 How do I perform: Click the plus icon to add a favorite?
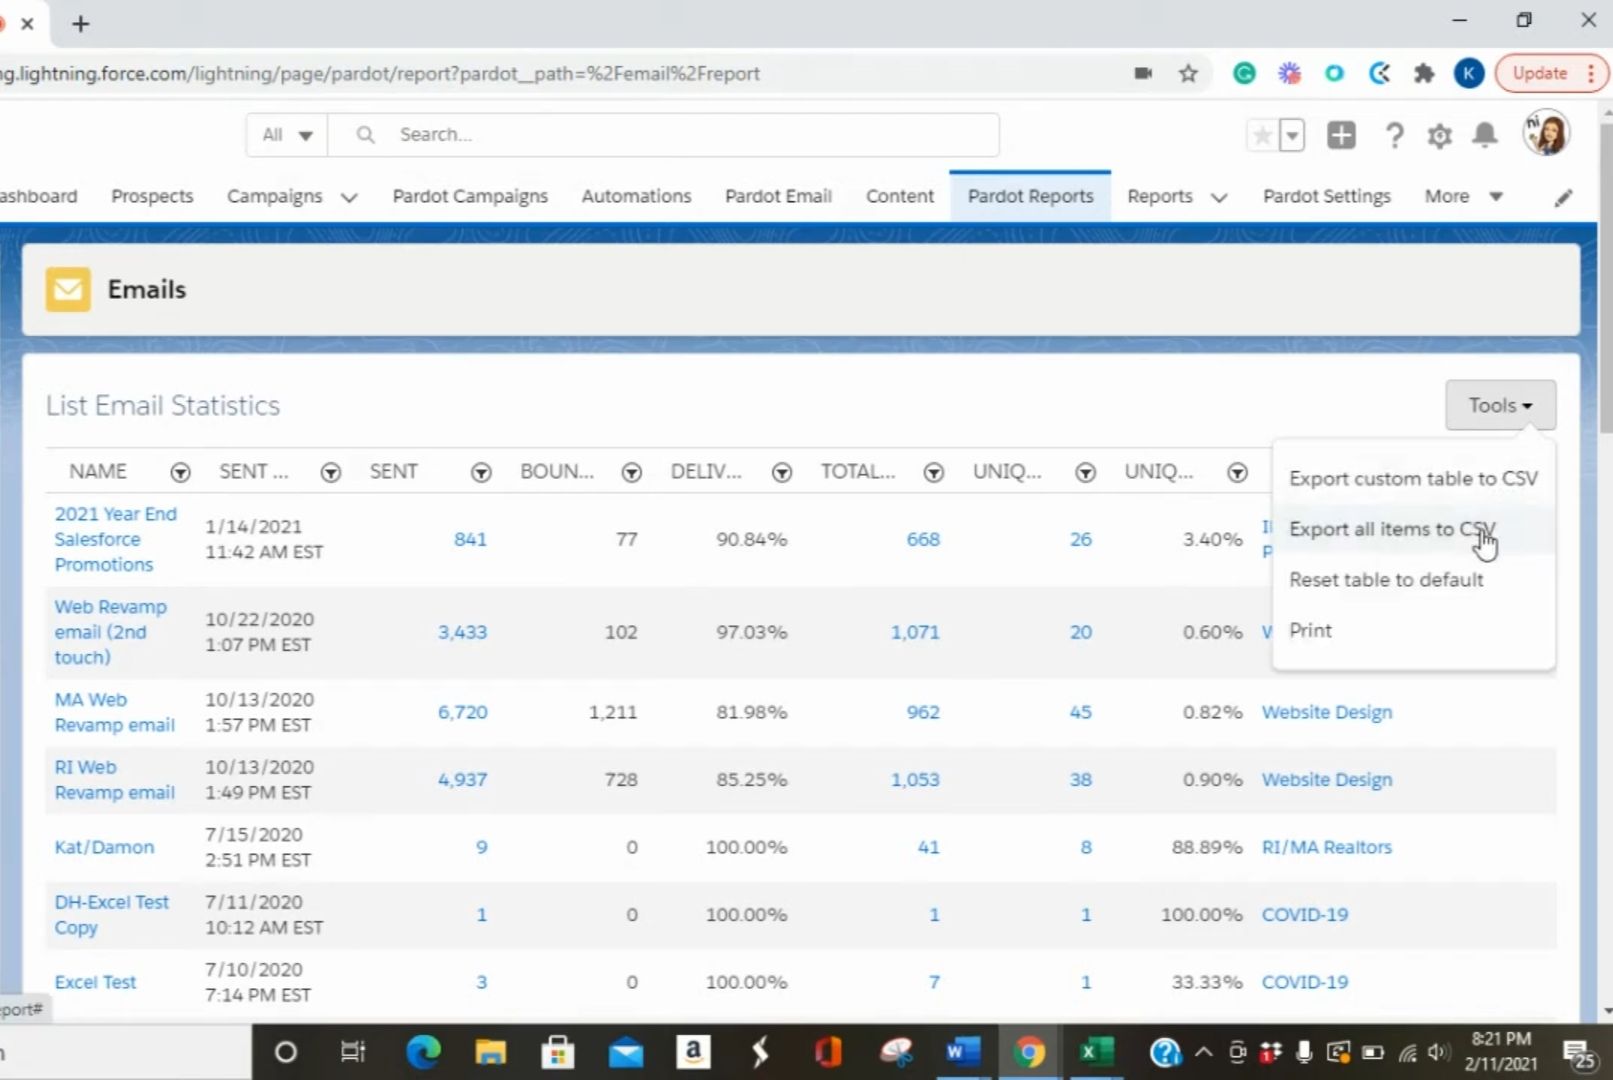[1341, 134]
